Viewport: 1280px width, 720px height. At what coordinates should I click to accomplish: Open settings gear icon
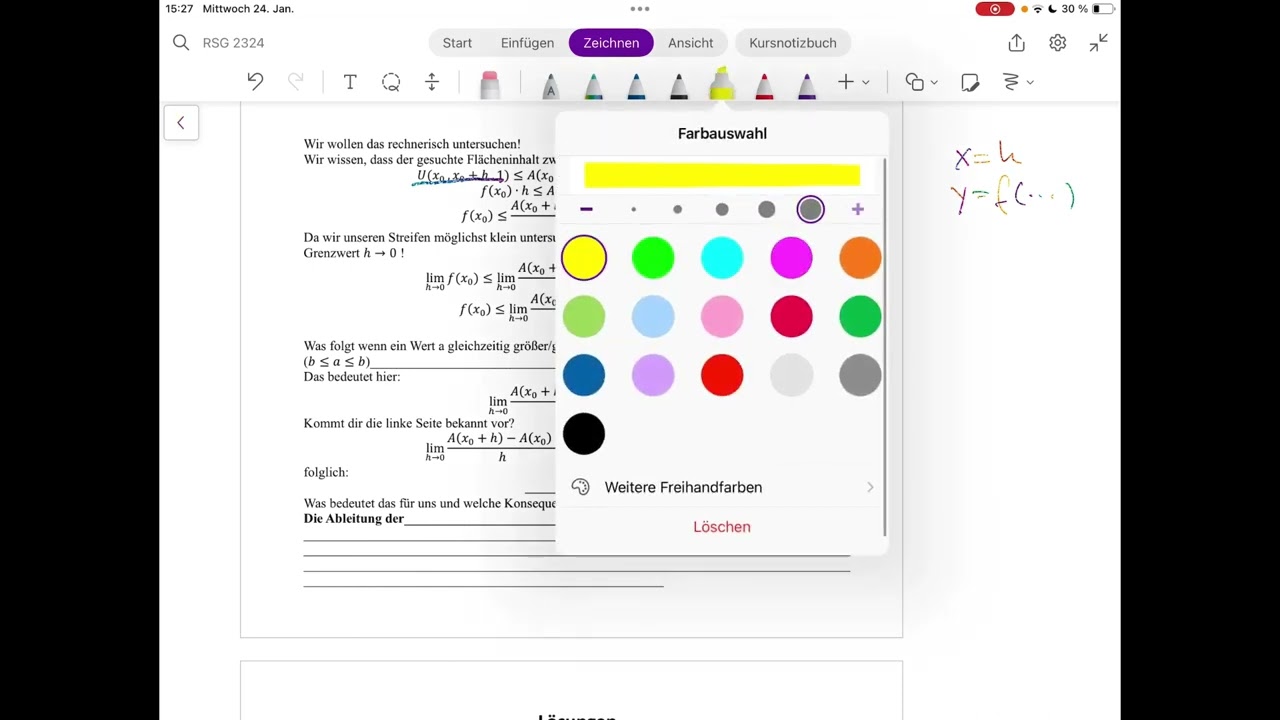tap(1058, 42)
